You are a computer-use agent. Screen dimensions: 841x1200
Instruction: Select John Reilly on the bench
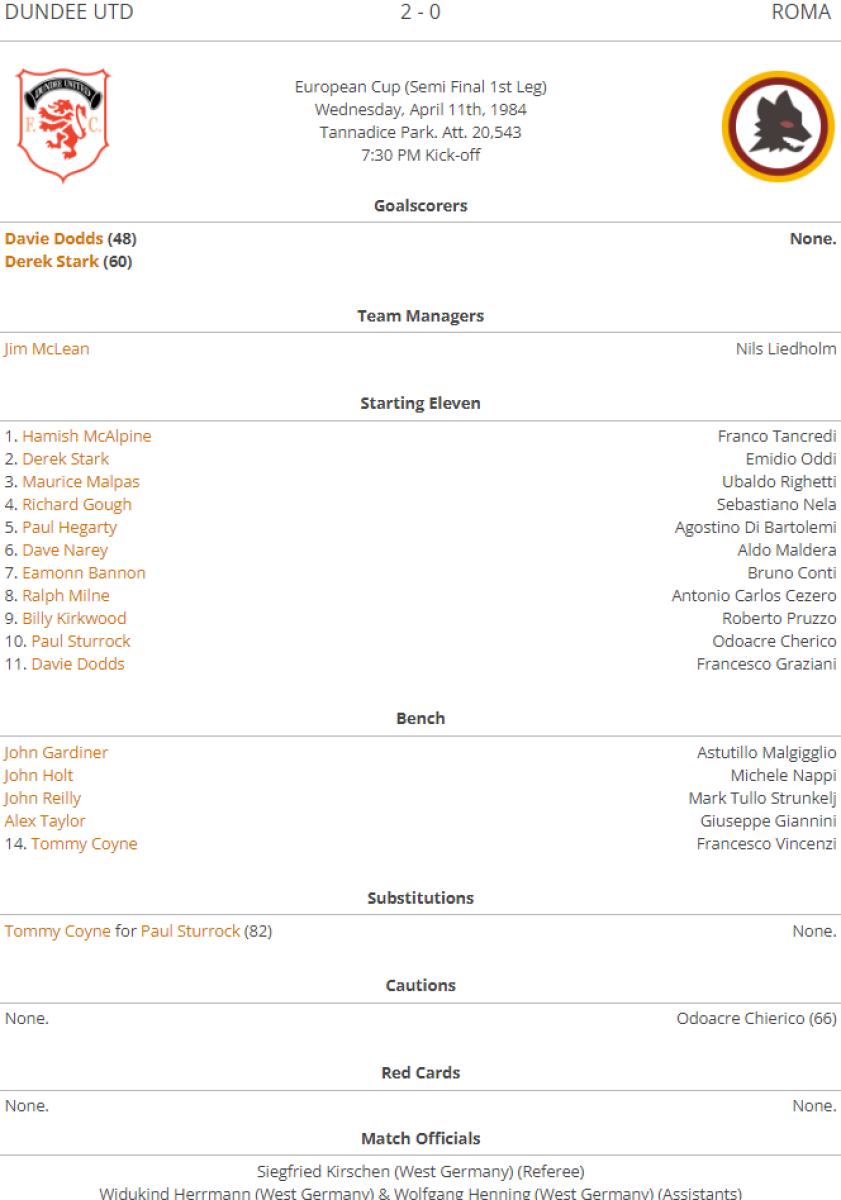coord(43,799)
